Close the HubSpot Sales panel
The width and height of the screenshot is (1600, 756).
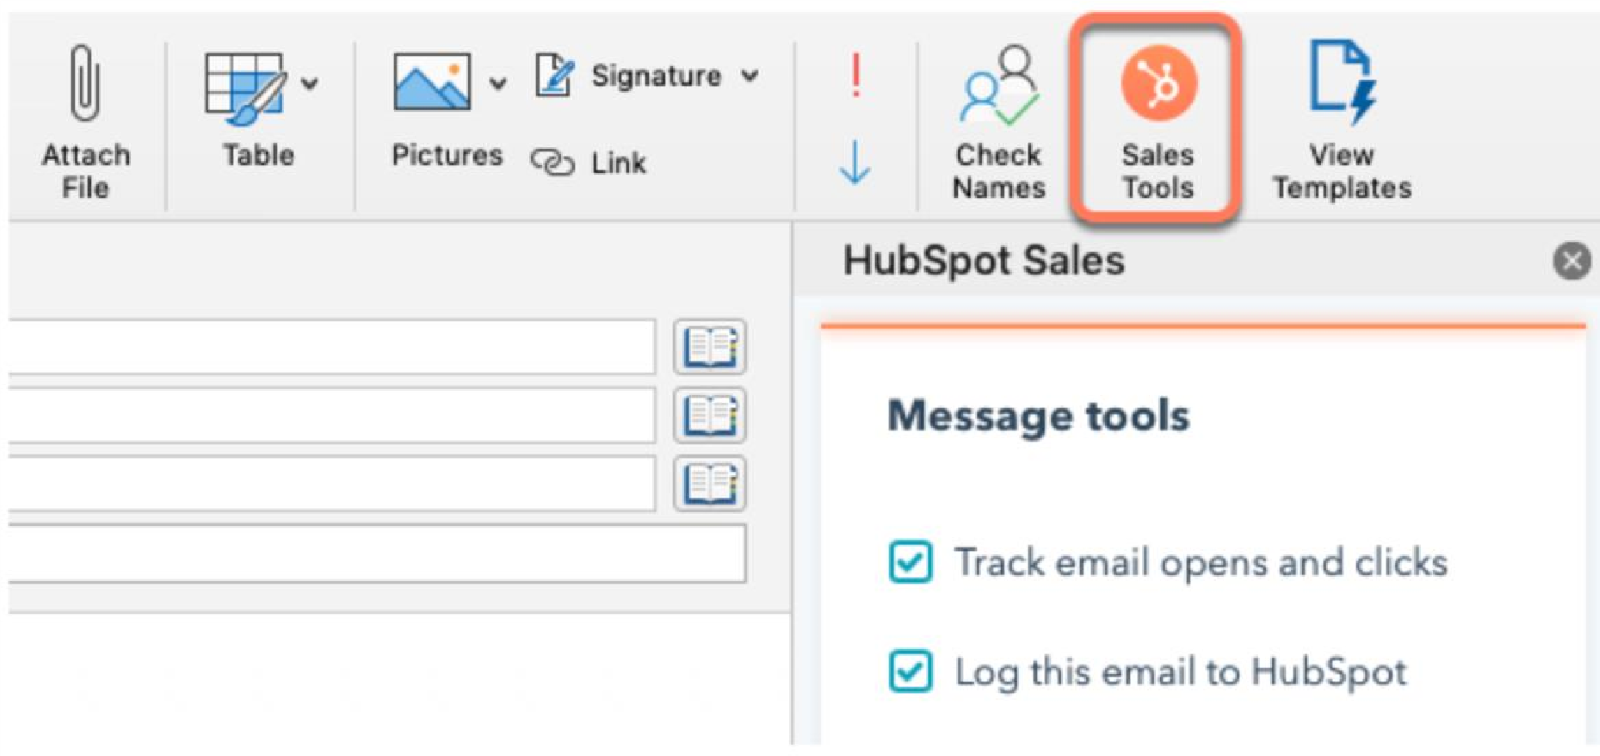click(1571, 261)
